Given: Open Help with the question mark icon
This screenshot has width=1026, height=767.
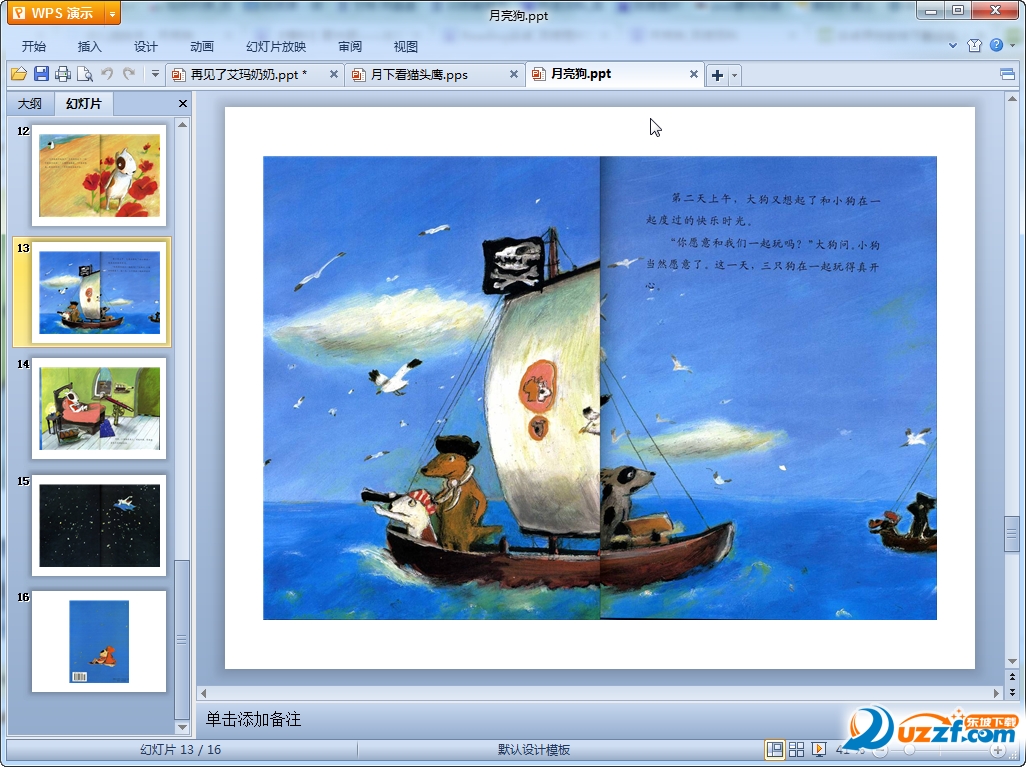Looking at the screenshot, I should 996,45.
